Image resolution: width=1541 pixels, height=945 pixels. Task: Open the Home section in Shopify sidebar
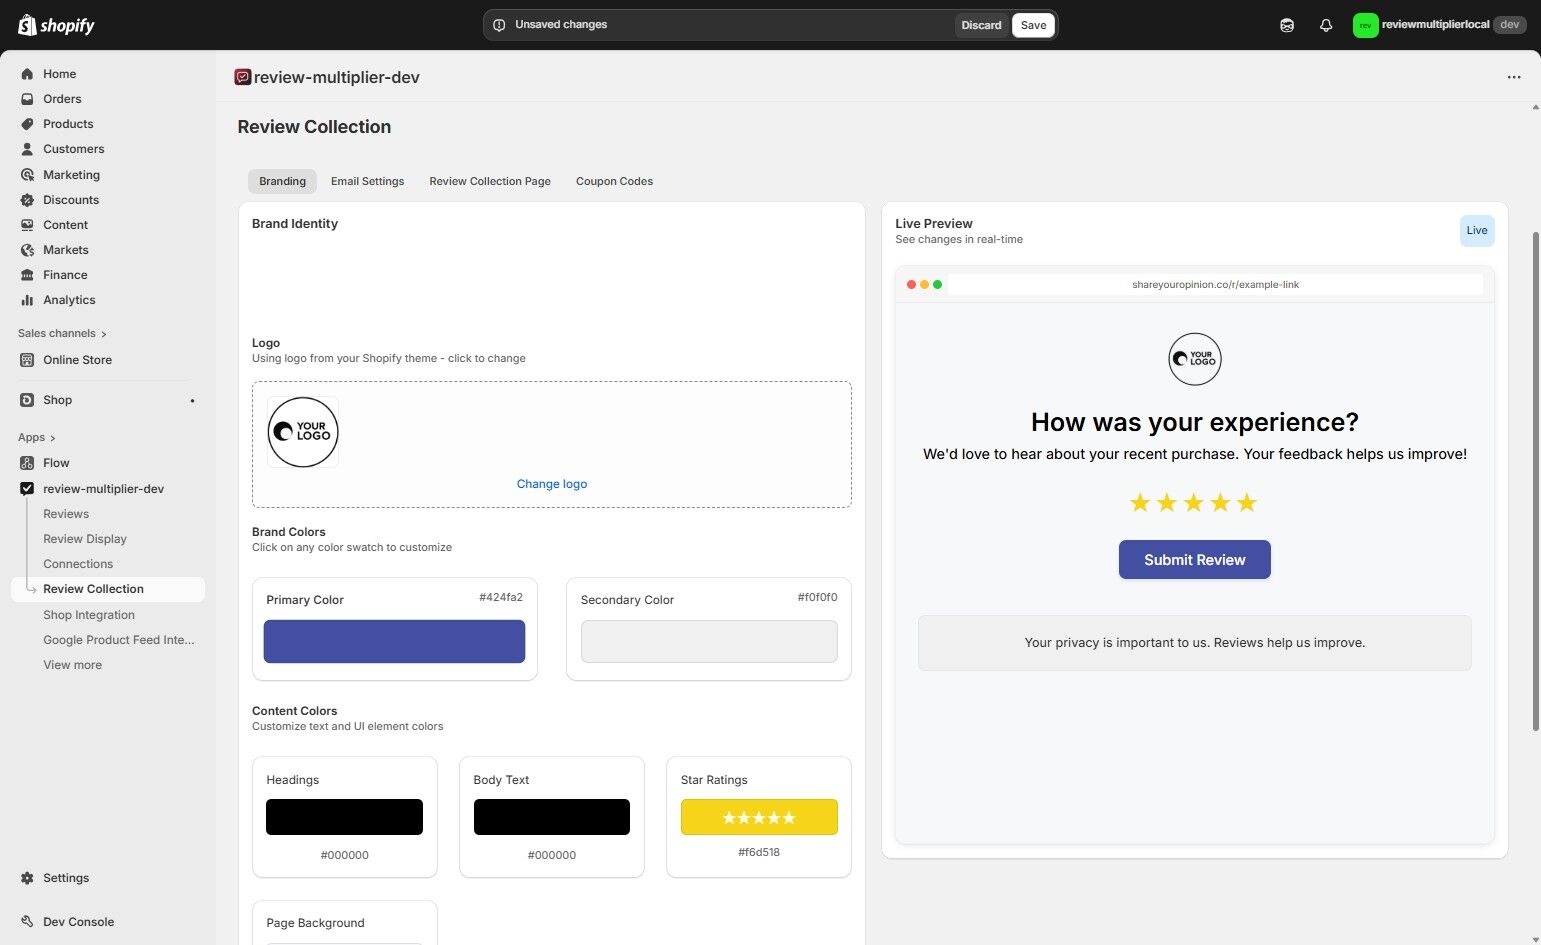(59, 73)
